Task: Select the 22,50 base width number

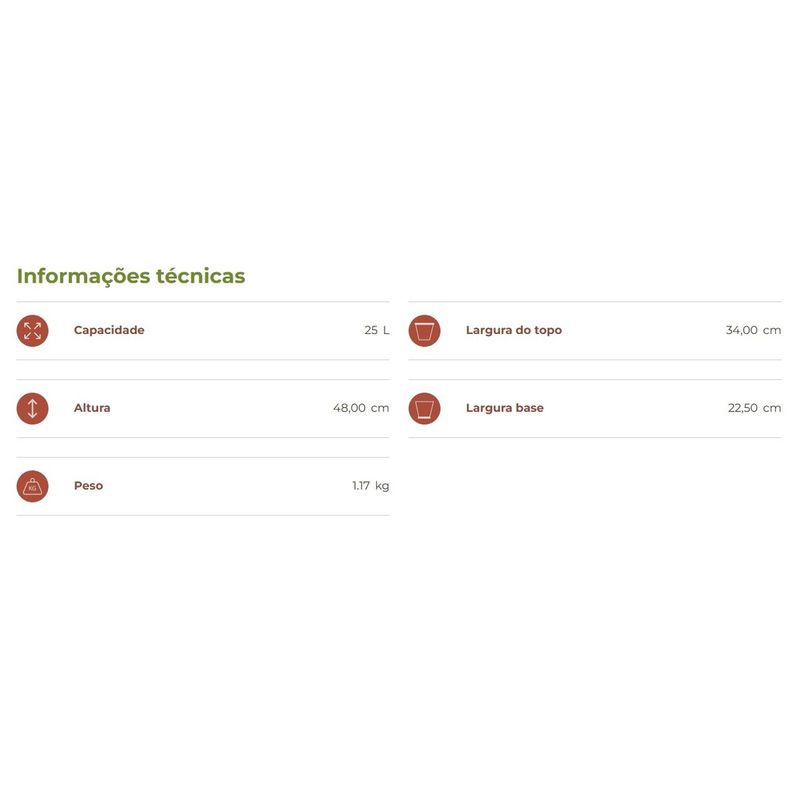Action: pos(743,408)
